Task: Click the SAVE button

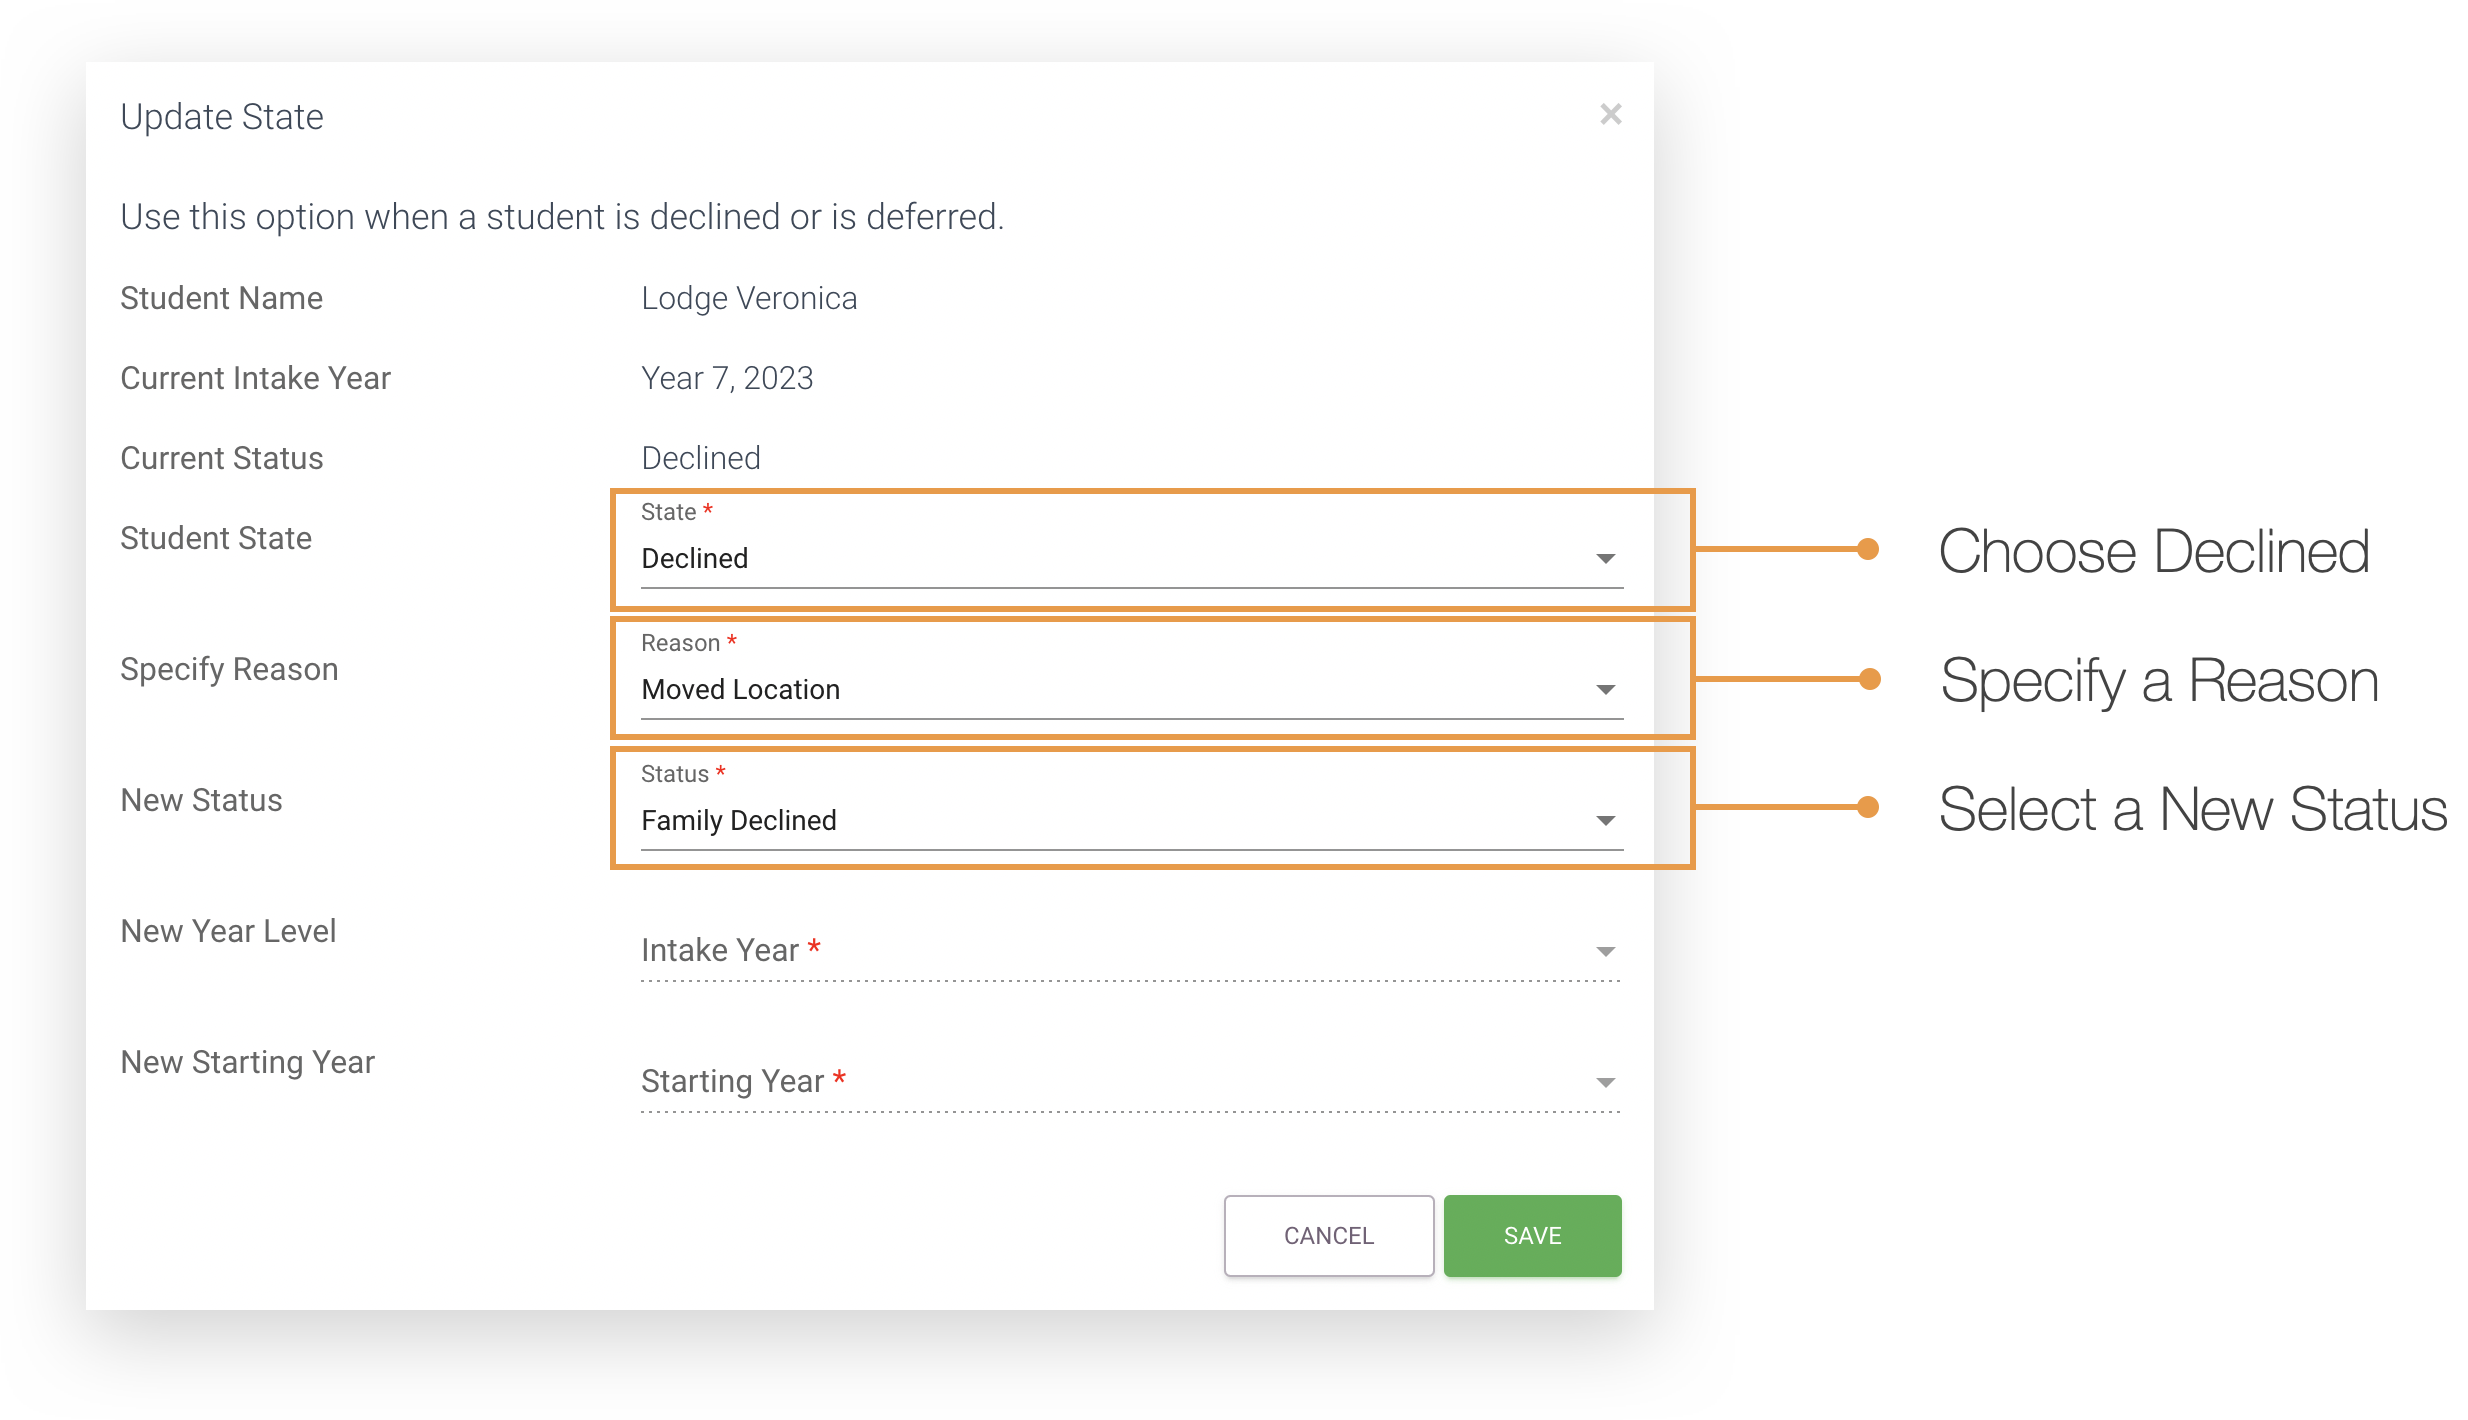Action: coord(1532,1236)
